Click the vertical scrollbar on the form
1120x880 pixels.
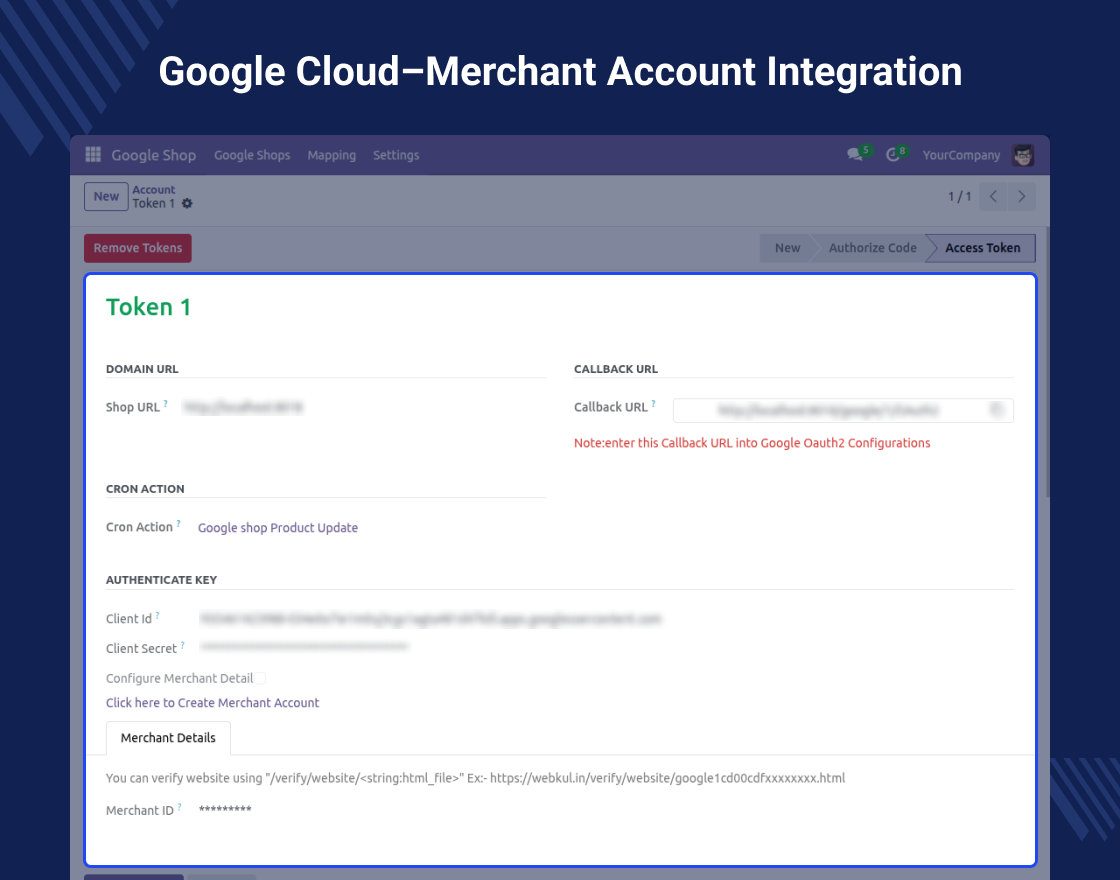[x=1047, y=362]
